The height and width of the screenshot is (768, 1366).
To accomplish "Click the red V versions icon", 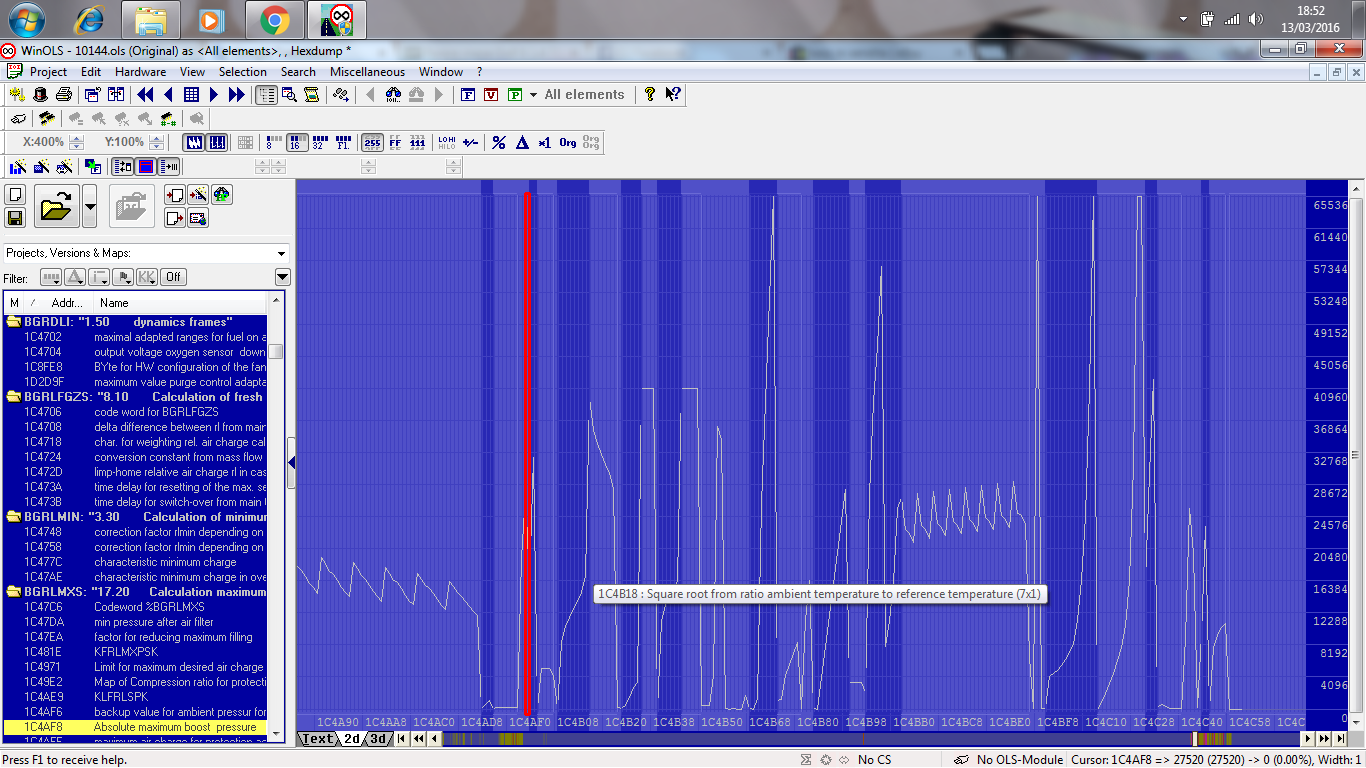I will click(491, 94).
